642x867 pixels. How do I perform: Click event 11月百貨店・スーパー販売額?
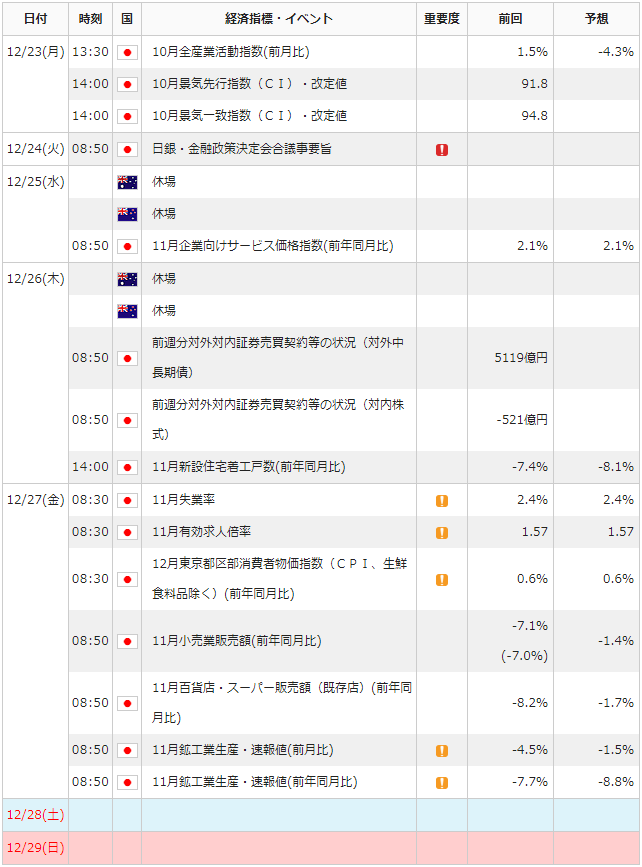(x=282, y=703)
